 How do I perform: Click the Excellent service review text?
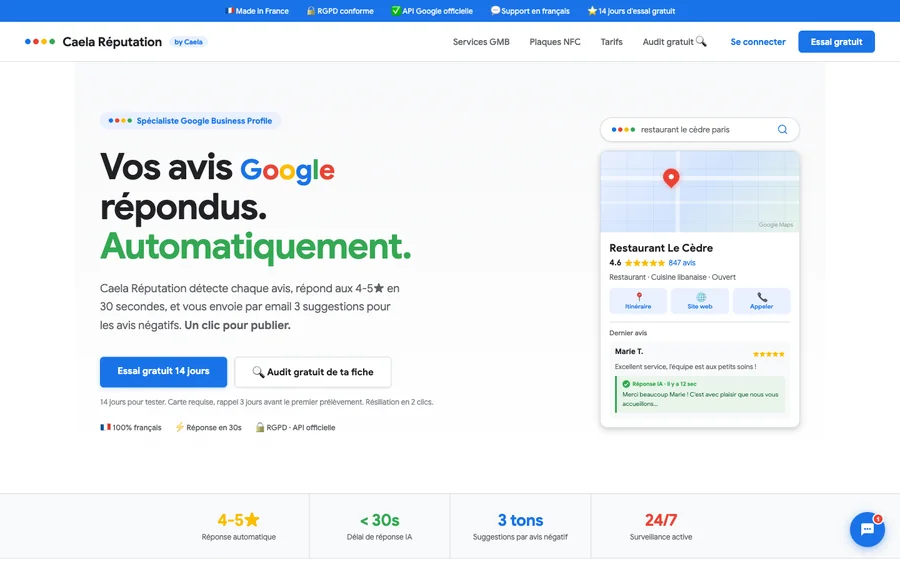tap(685, 367)
